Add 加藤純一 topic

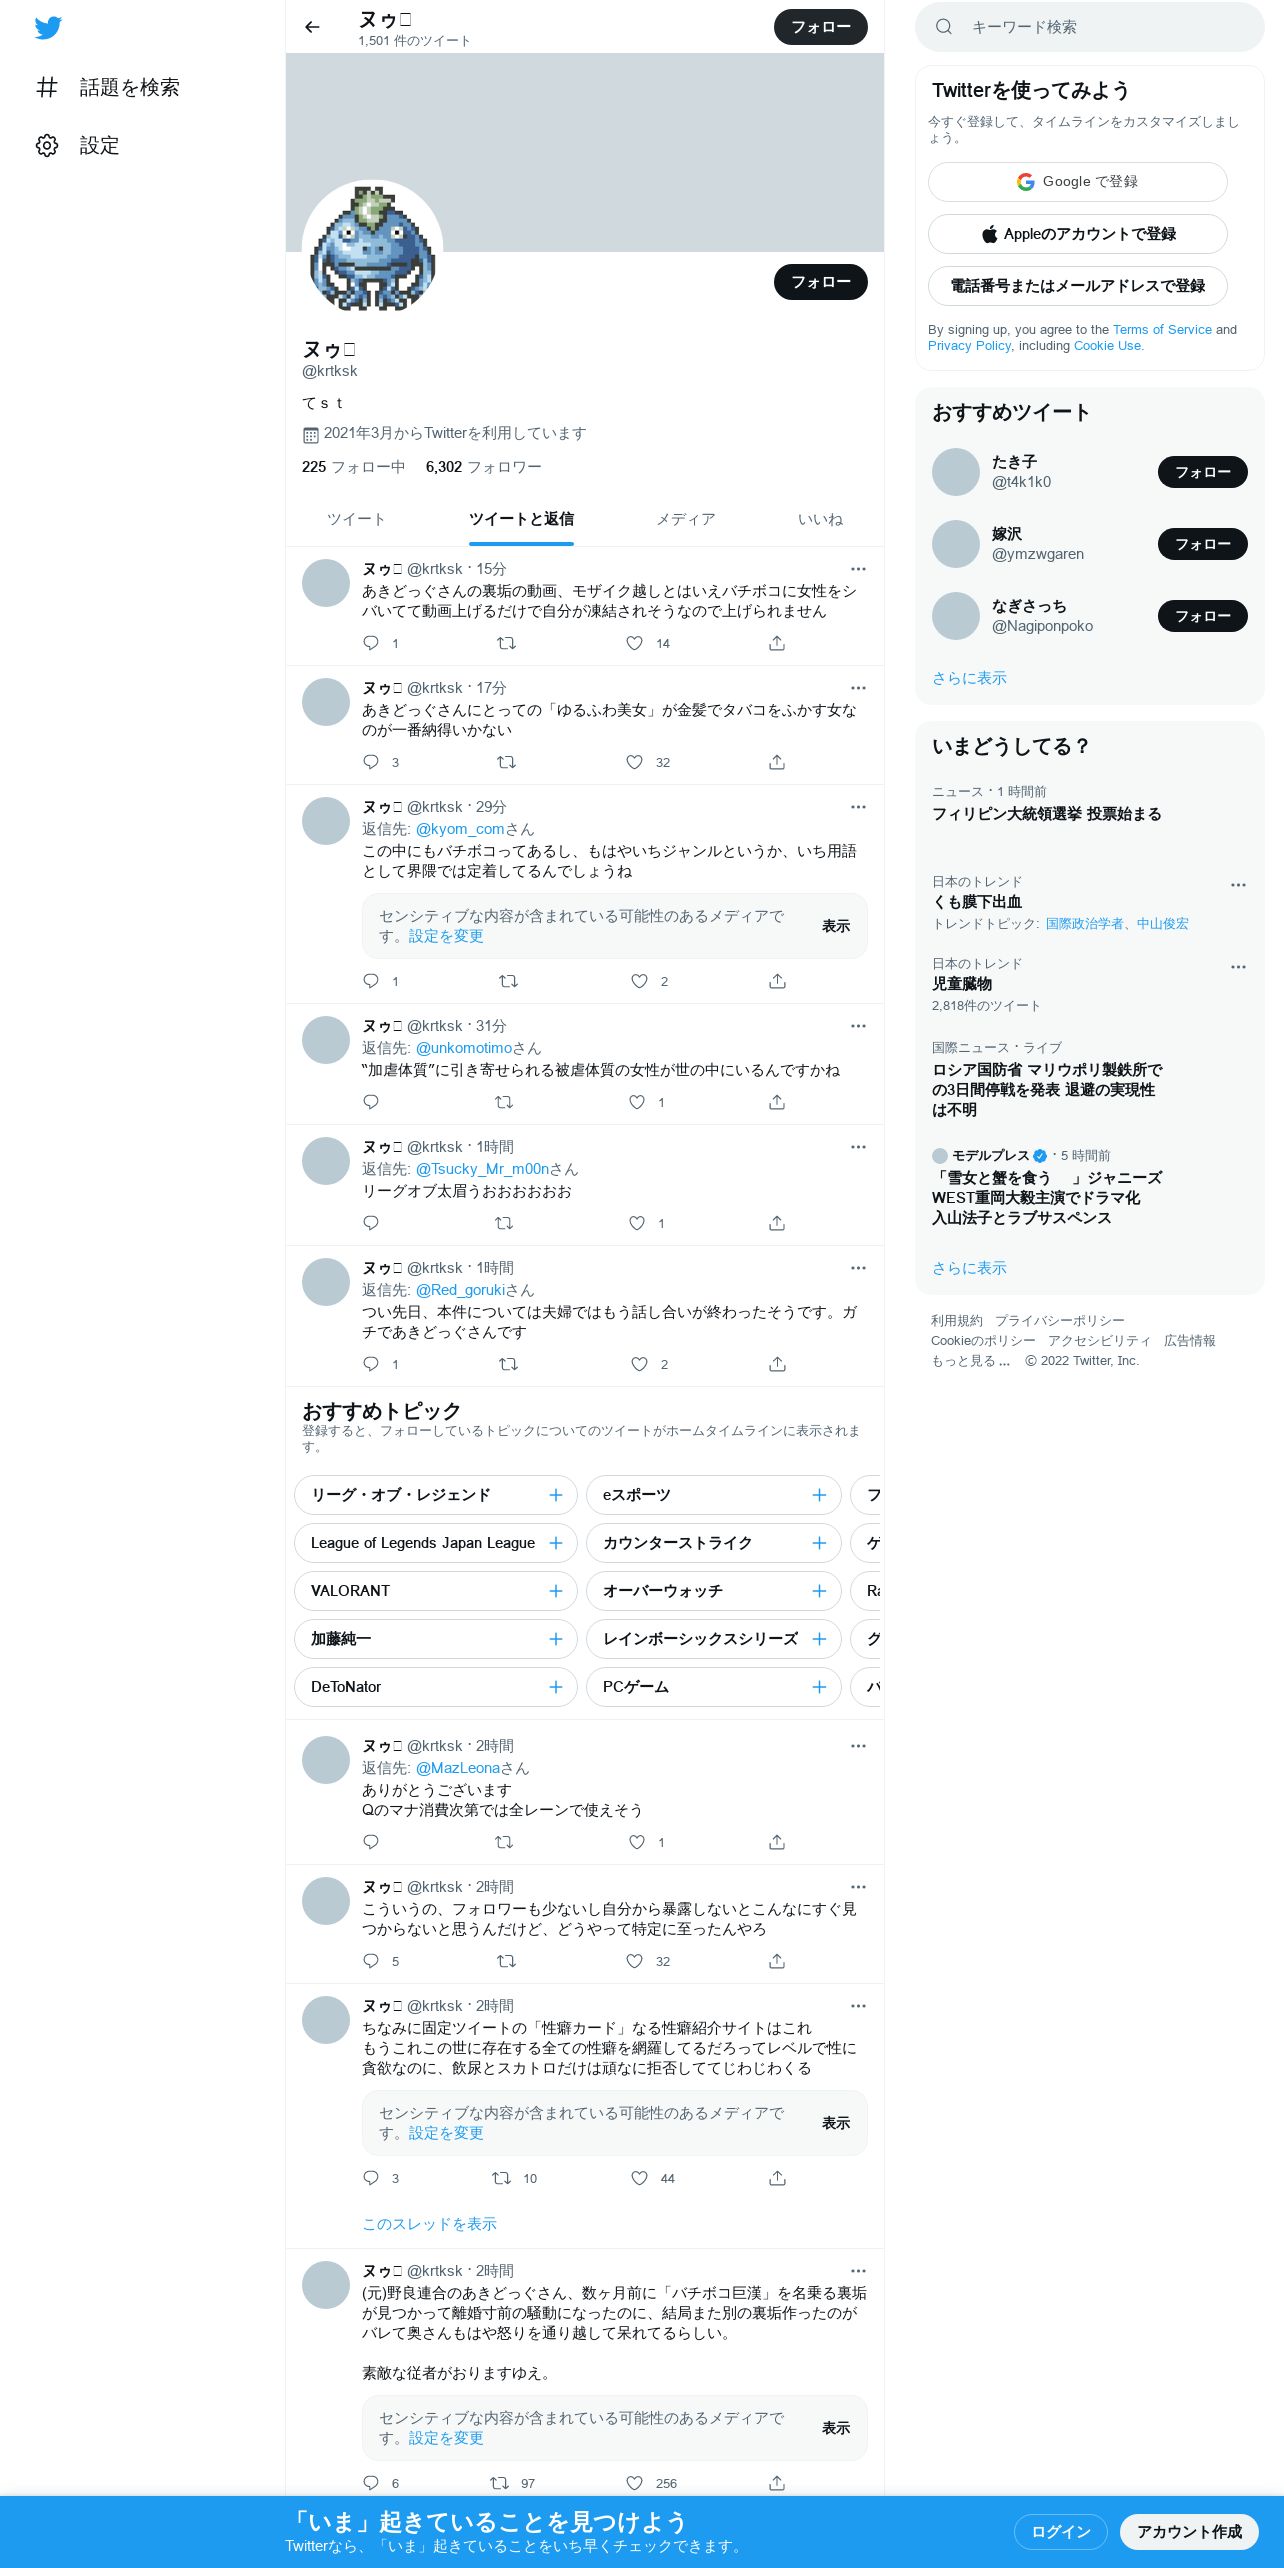(556, 1639)
